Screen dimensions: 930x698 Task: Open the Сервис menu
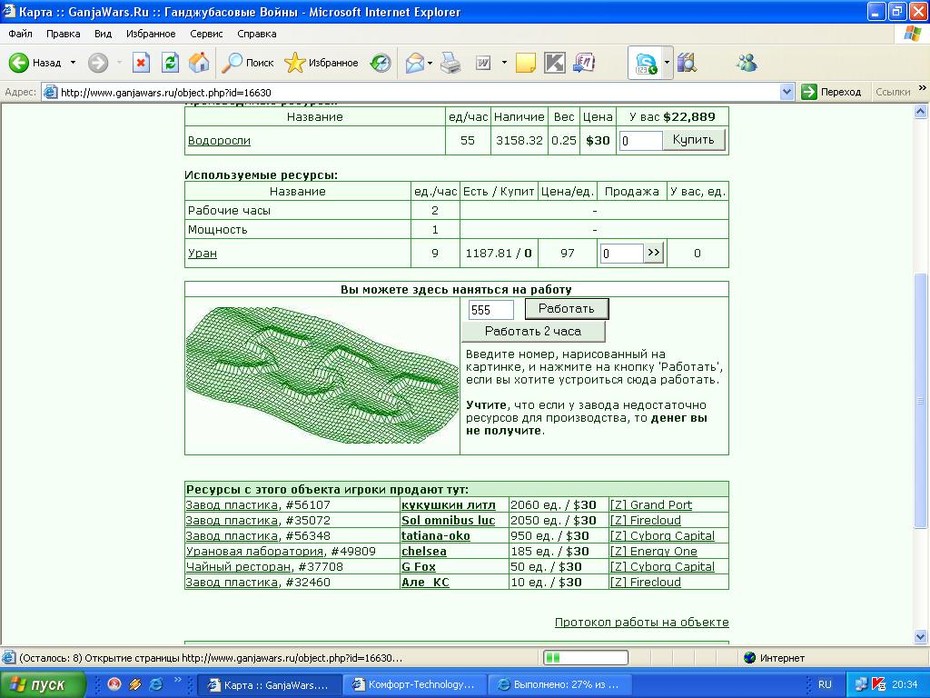pos(206,34)
